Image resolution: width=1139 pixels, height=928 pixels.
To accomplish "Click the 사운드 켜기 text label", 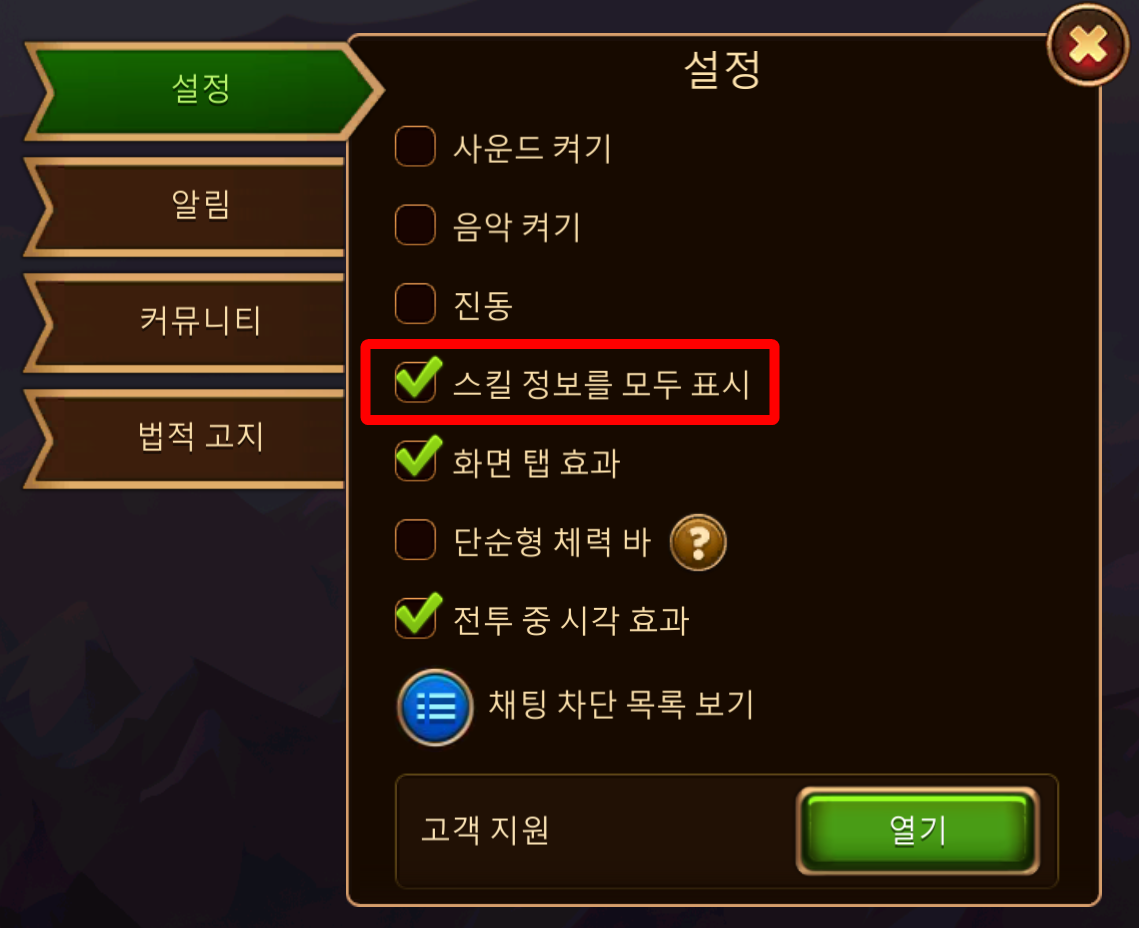I will coord(532,148).
